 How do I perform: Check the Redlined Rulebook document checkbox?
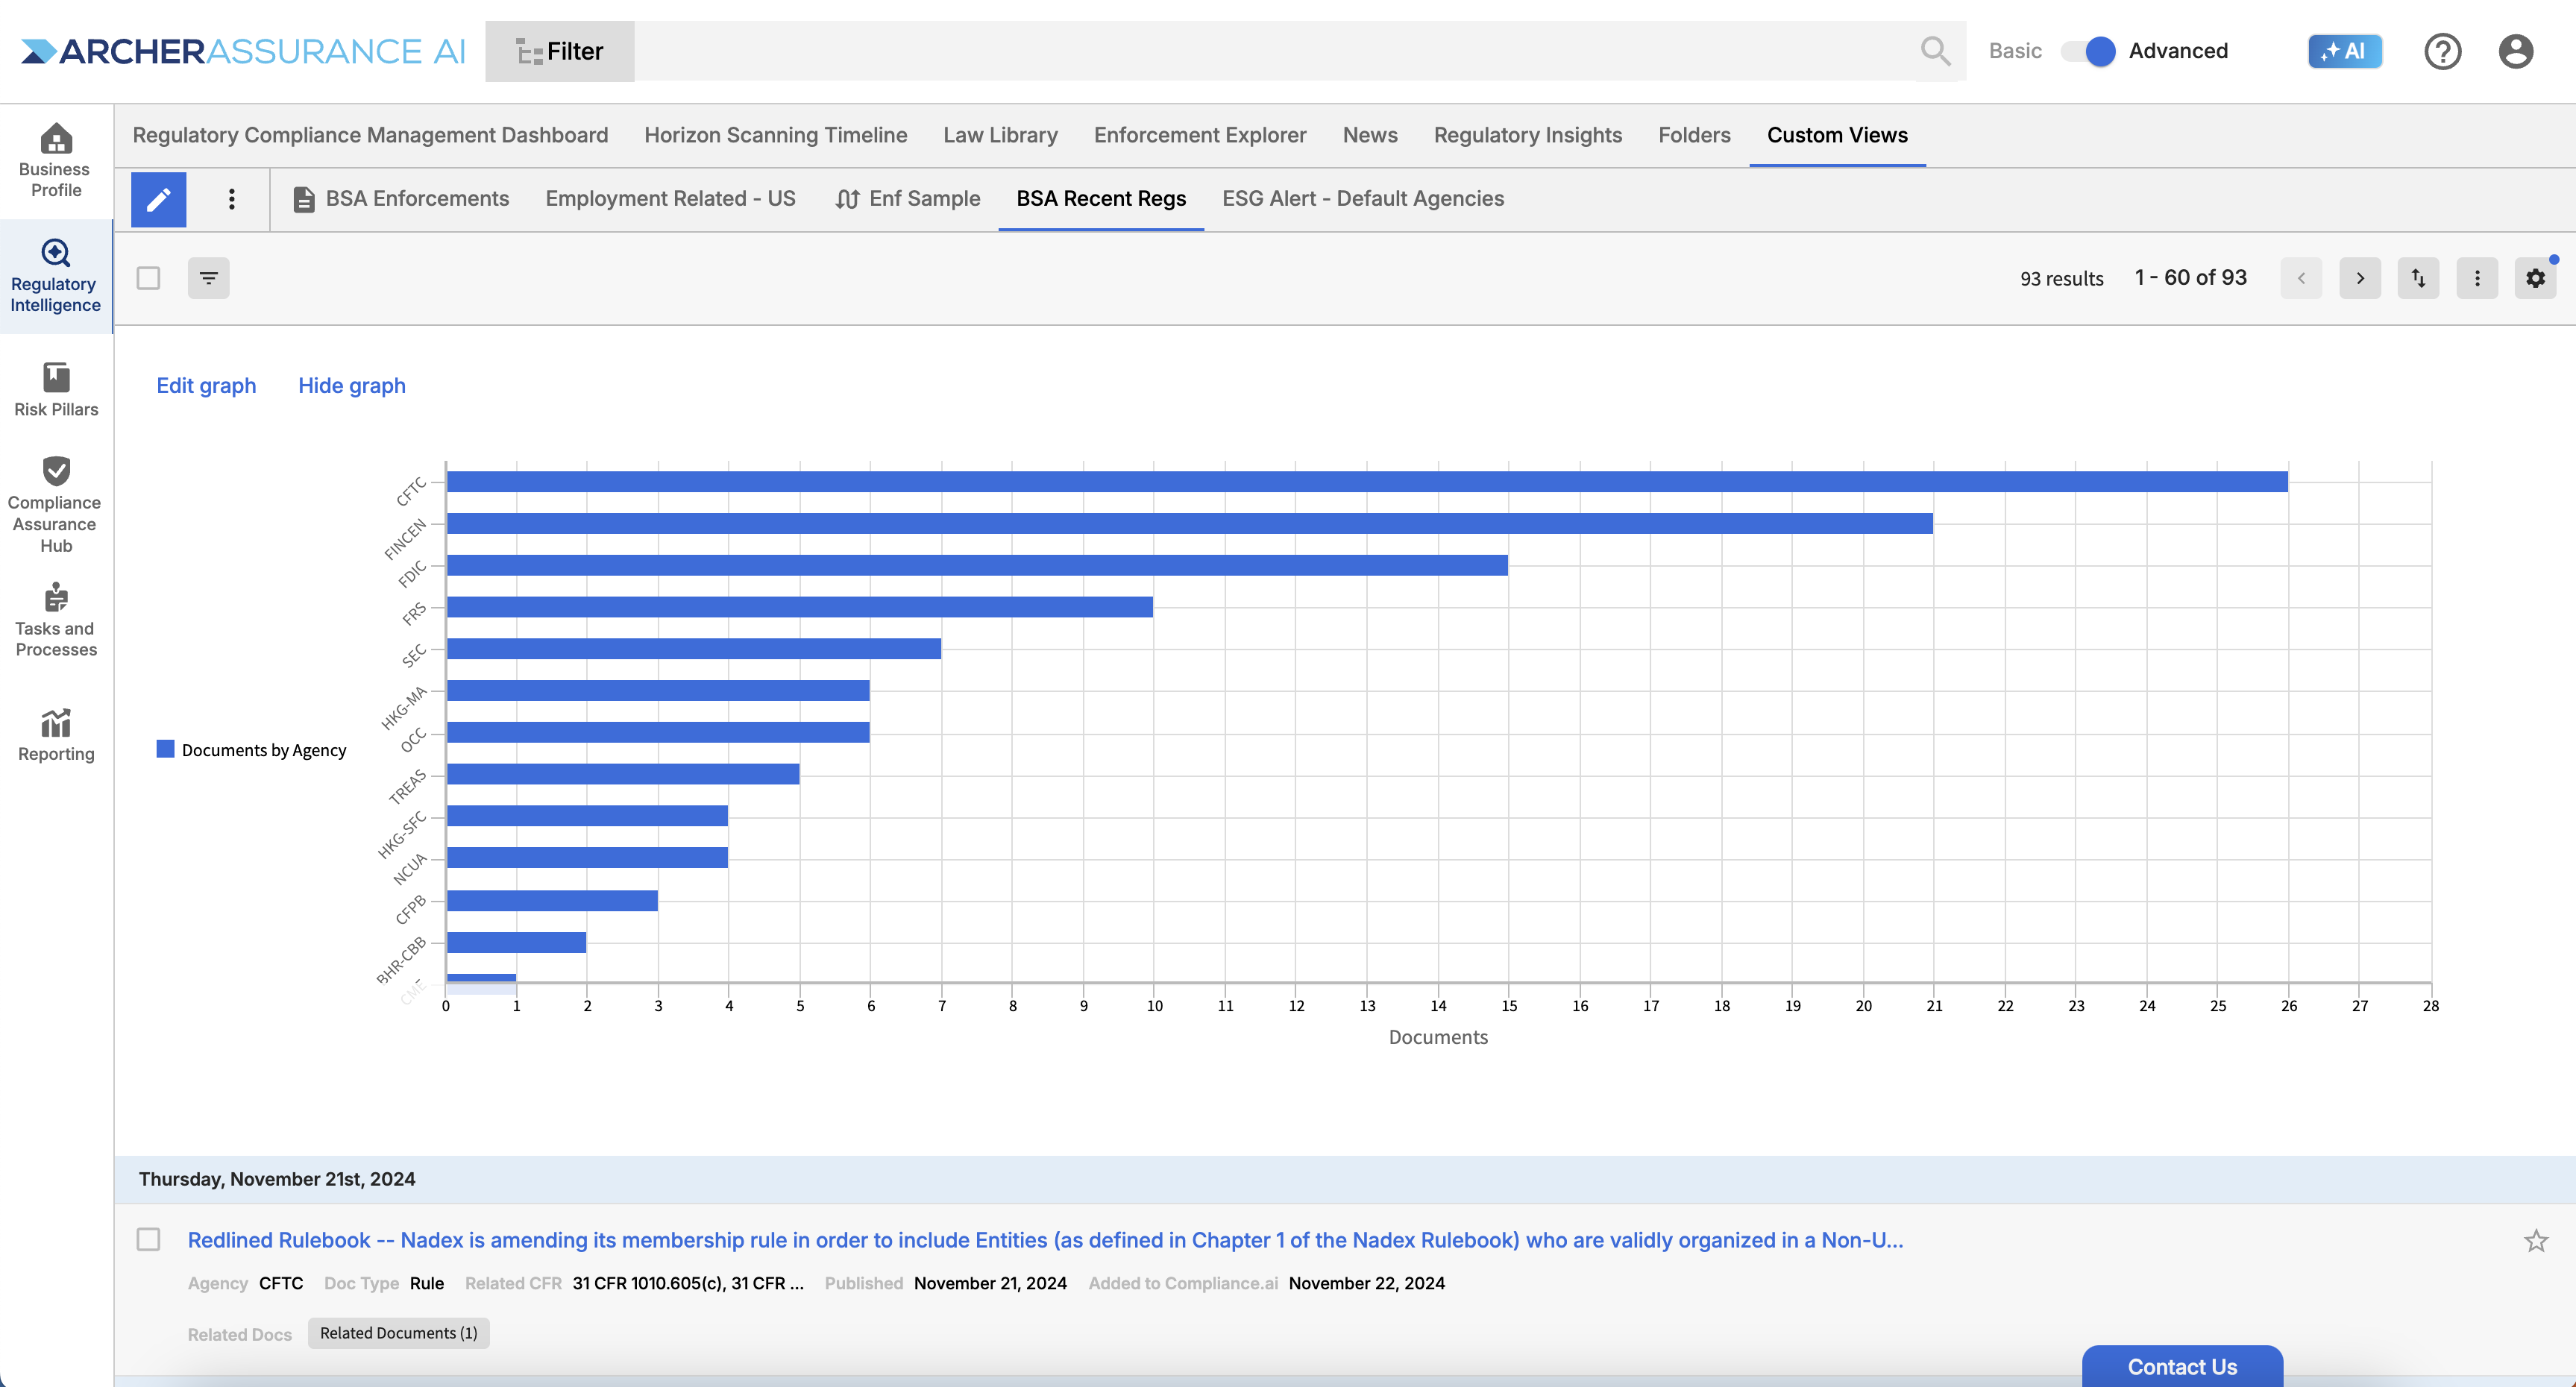(148, 1240)
